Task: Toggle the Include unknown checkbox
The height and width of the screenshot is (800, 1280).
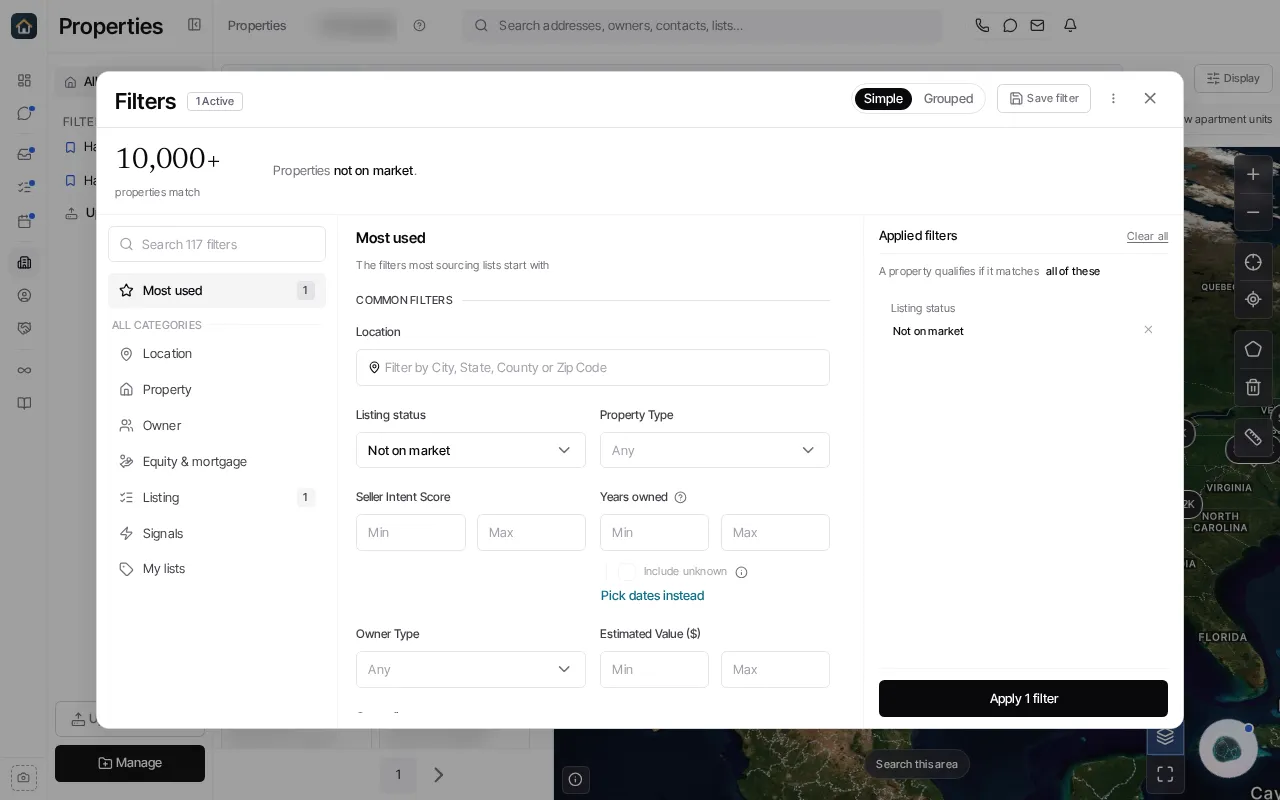Action: 626,572
